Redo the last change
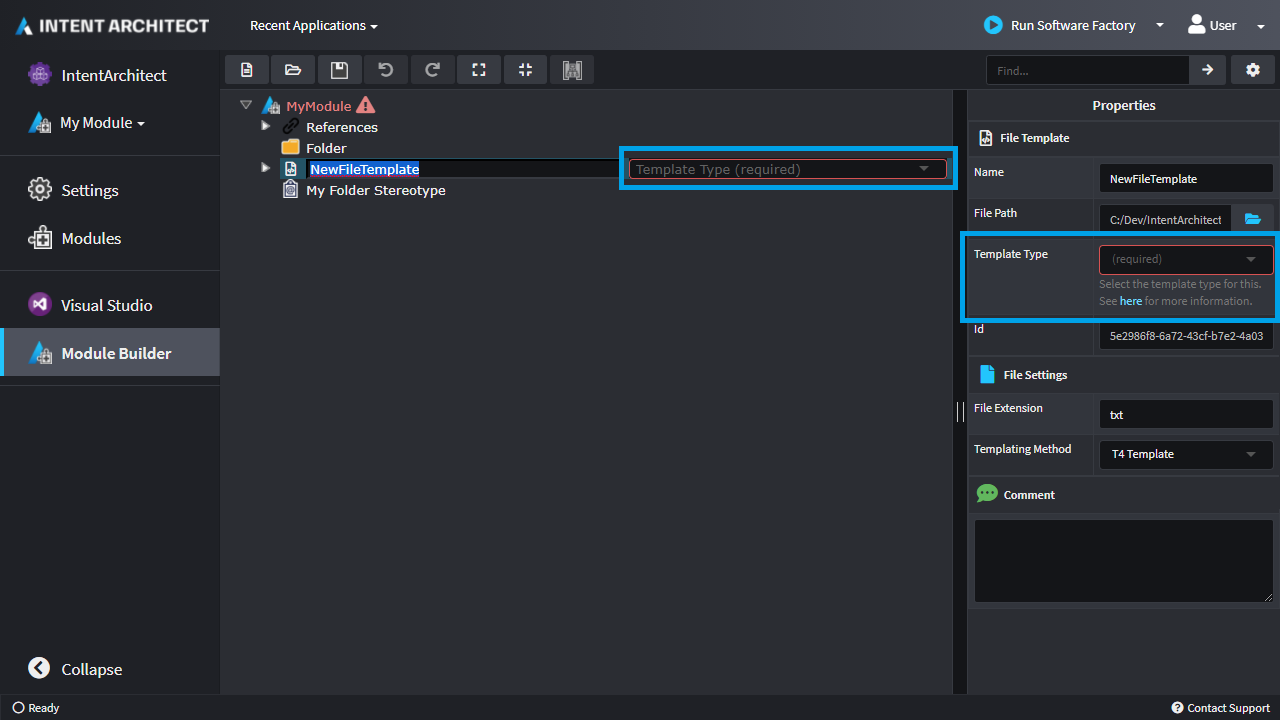This screenshot has width=1280, height=720. (x=432, y=70)
